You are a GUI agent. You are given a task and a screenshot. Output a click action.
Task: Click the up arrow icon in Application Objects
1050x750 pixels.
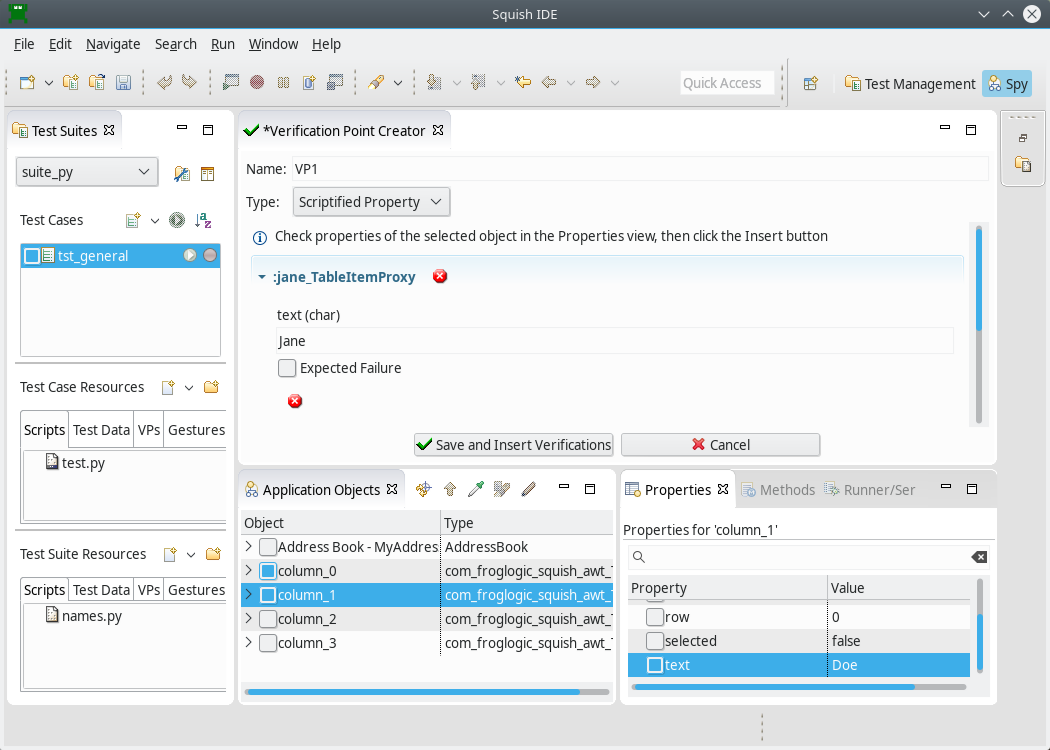point(450,490)
